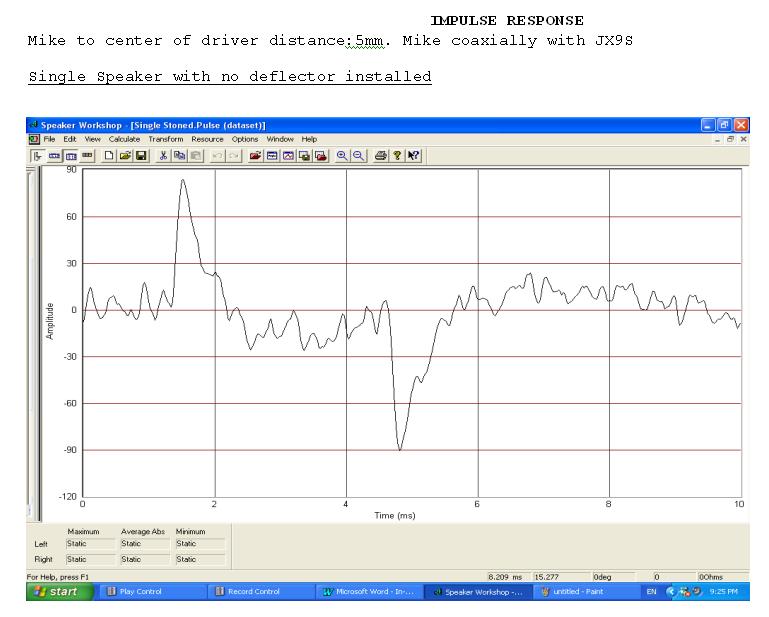769x617 pixels.
Task: Open the View menu
Action: click(x=92, y=139)
